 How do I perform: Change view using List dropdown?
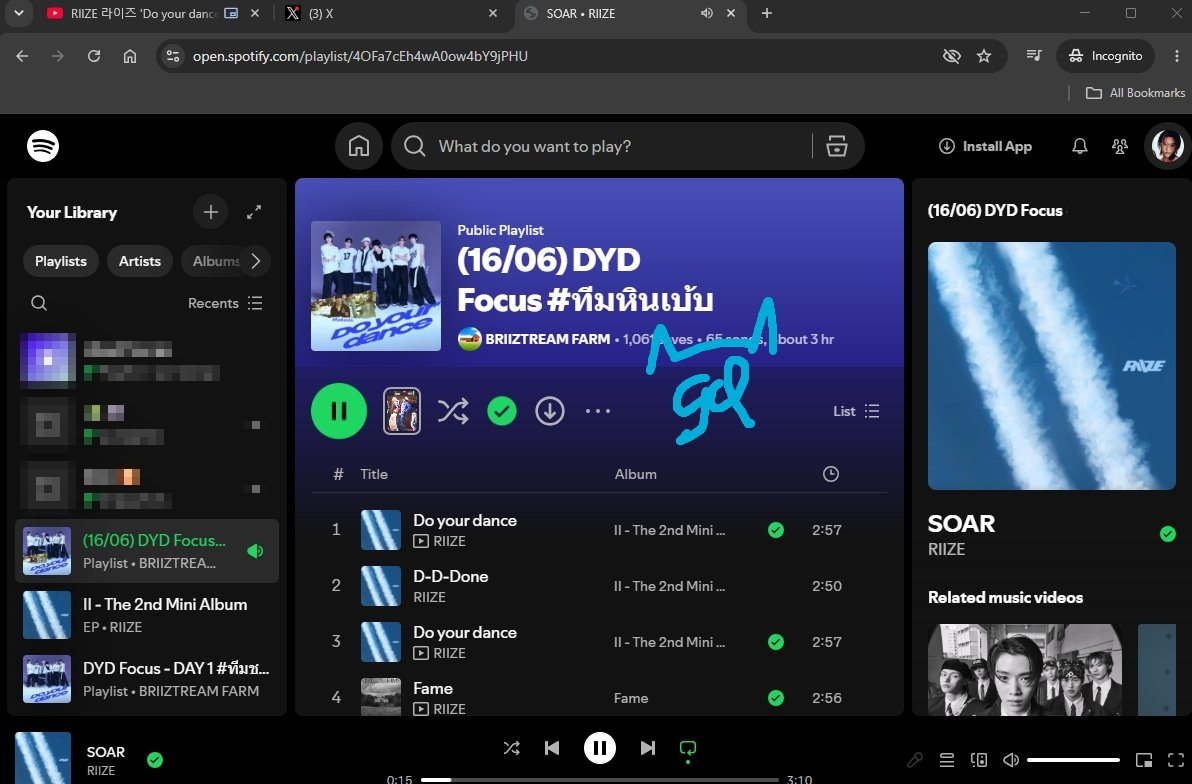856,411
